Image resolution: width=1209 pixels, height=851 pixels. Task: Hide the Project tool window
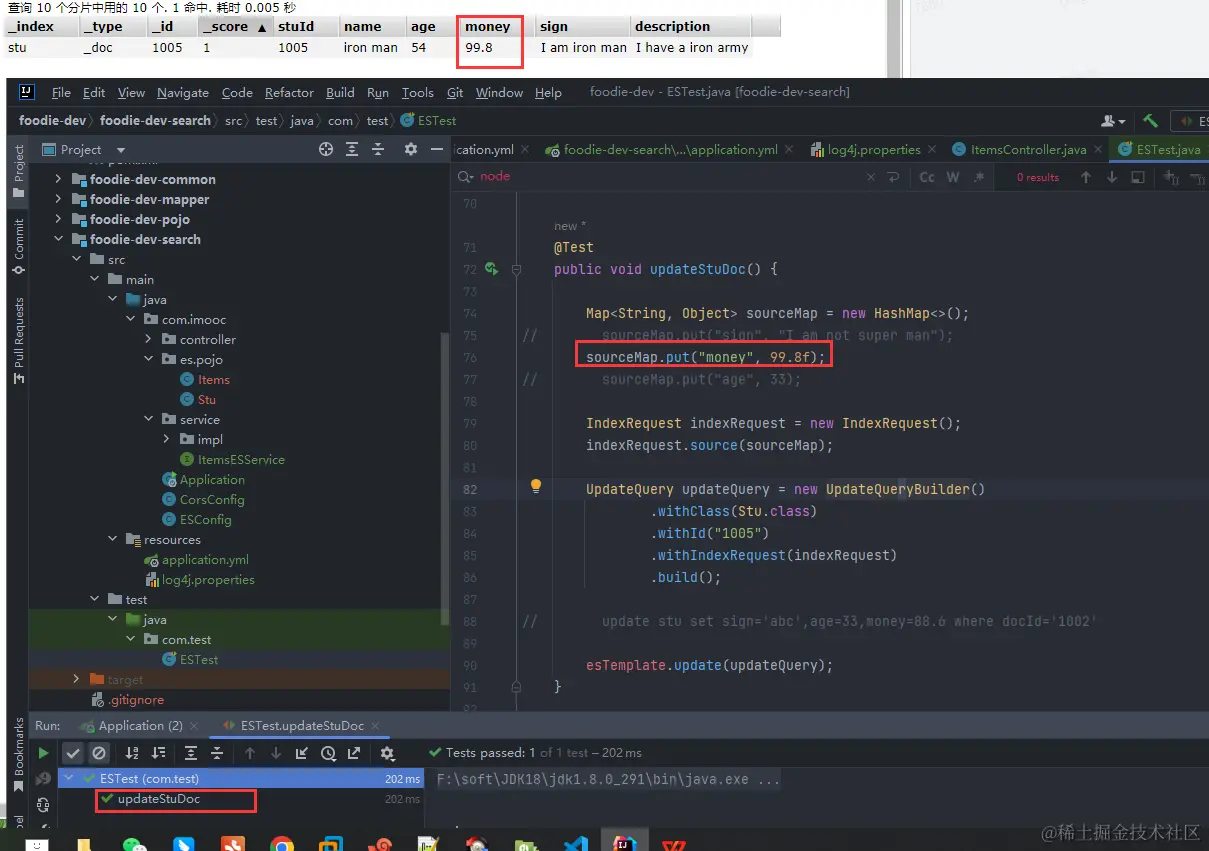click(x=436, y=149)
